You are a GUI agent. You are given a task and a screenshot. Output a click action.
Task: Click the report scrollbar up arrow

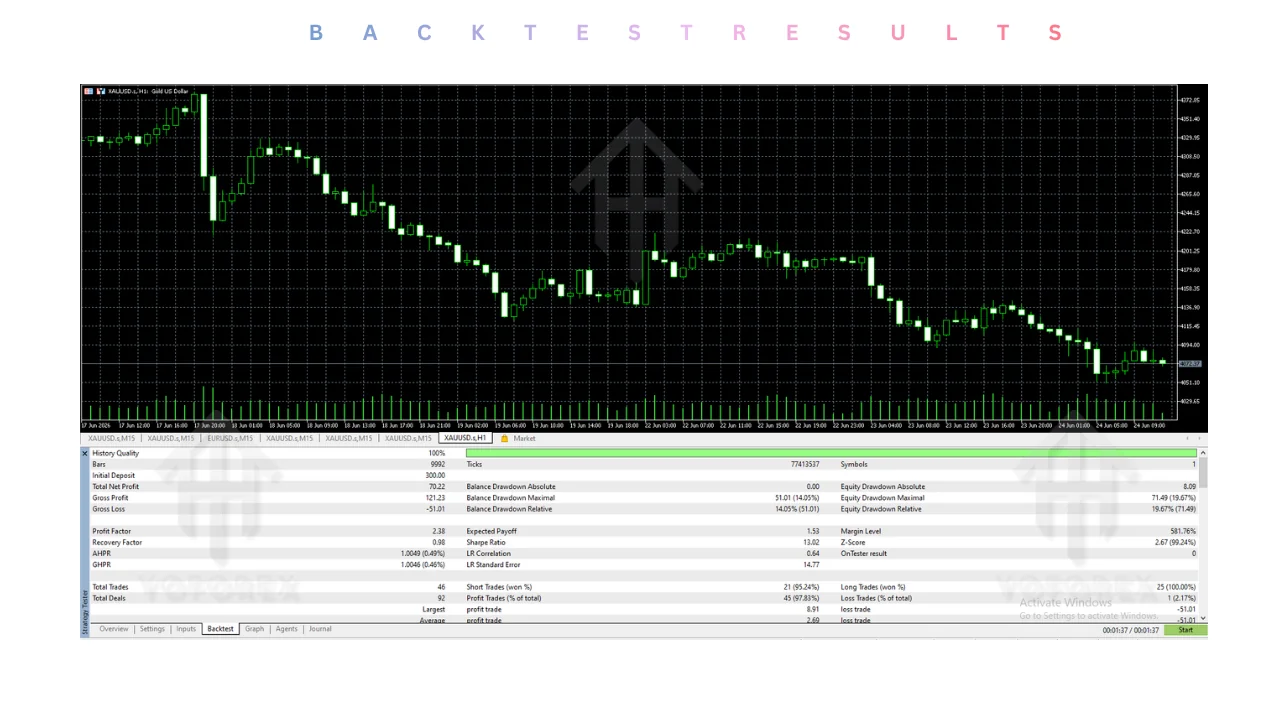click(1203, 453)
